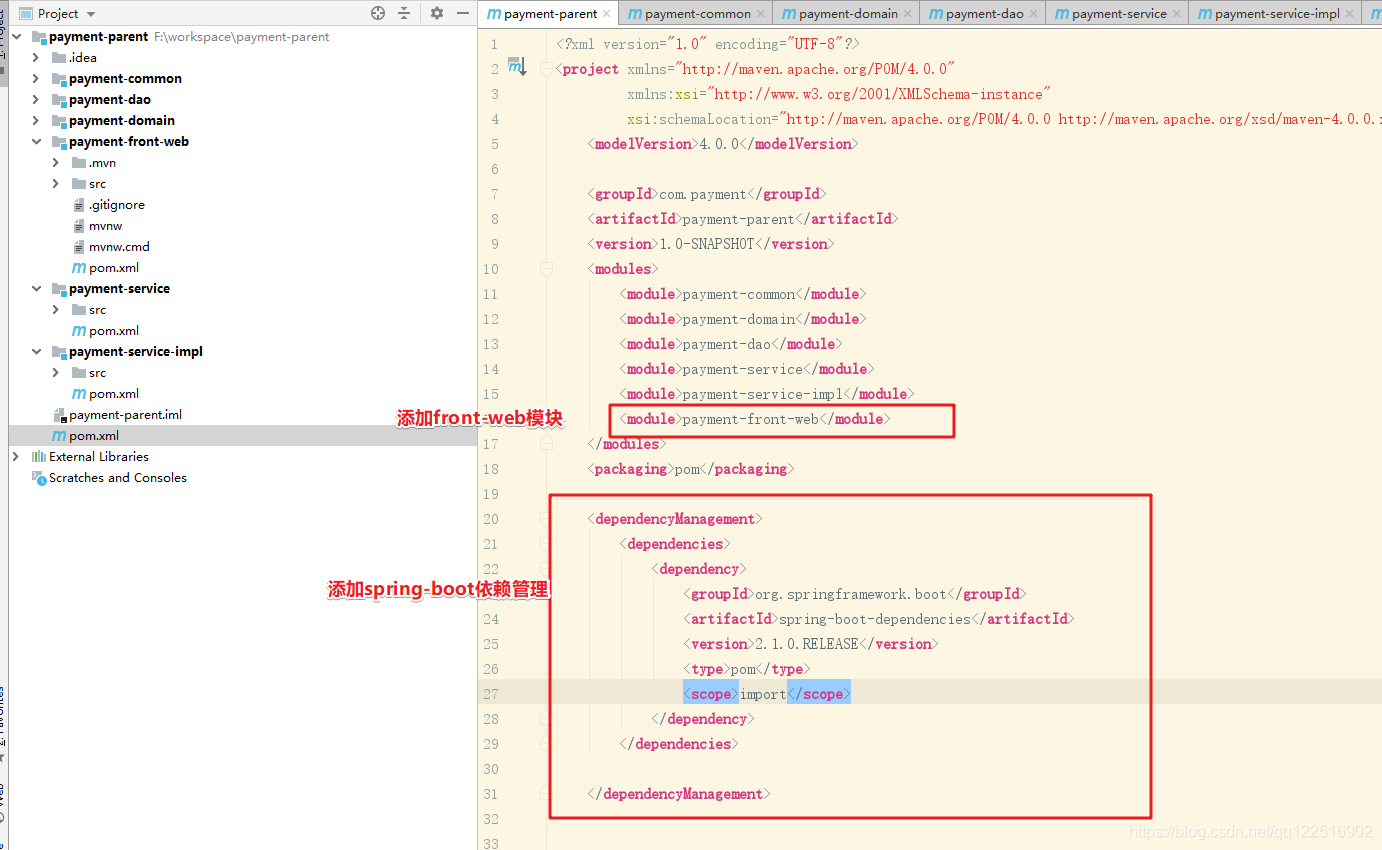Switch to the payment-parent tab
The width and height of the screenshot is (1382, 850).
[x=549, y=14]
